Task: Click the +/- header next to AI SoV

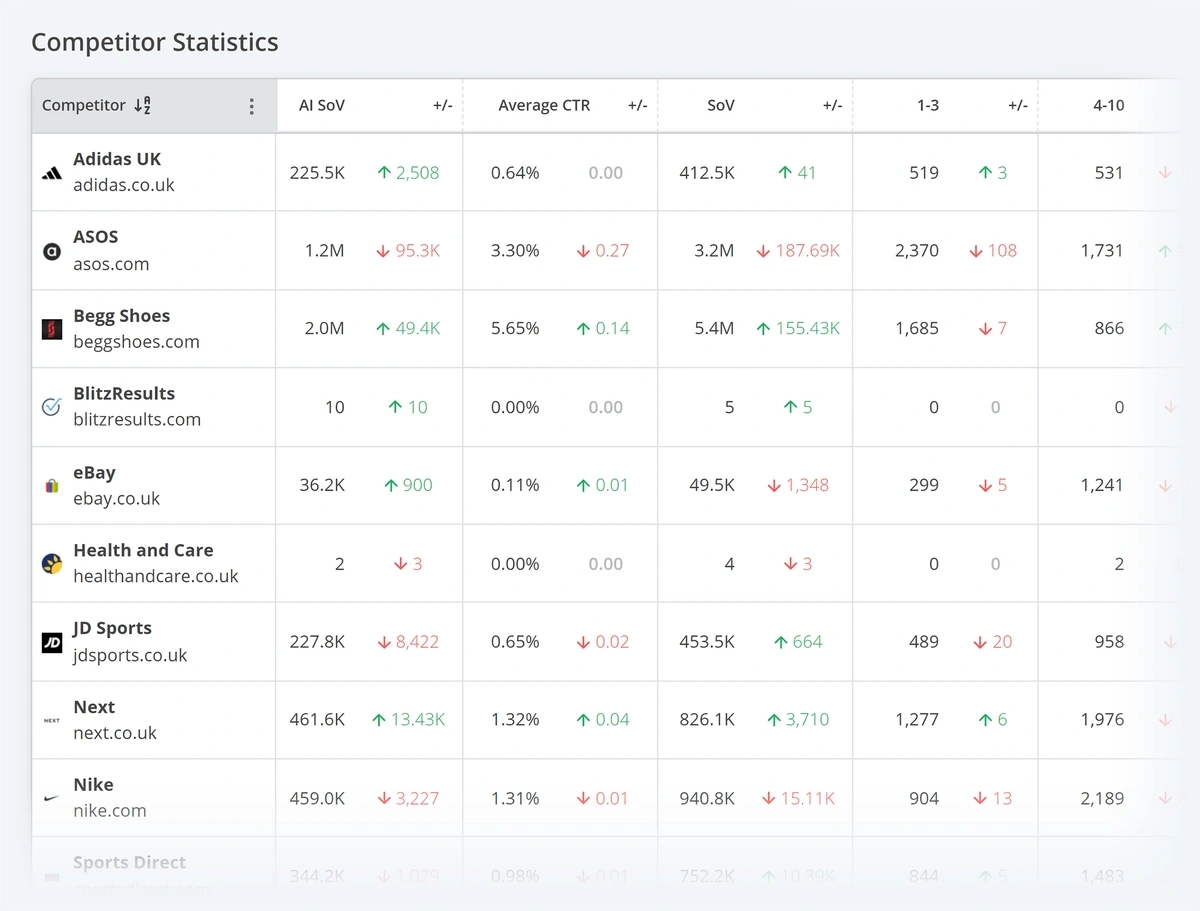Action: 442,105
